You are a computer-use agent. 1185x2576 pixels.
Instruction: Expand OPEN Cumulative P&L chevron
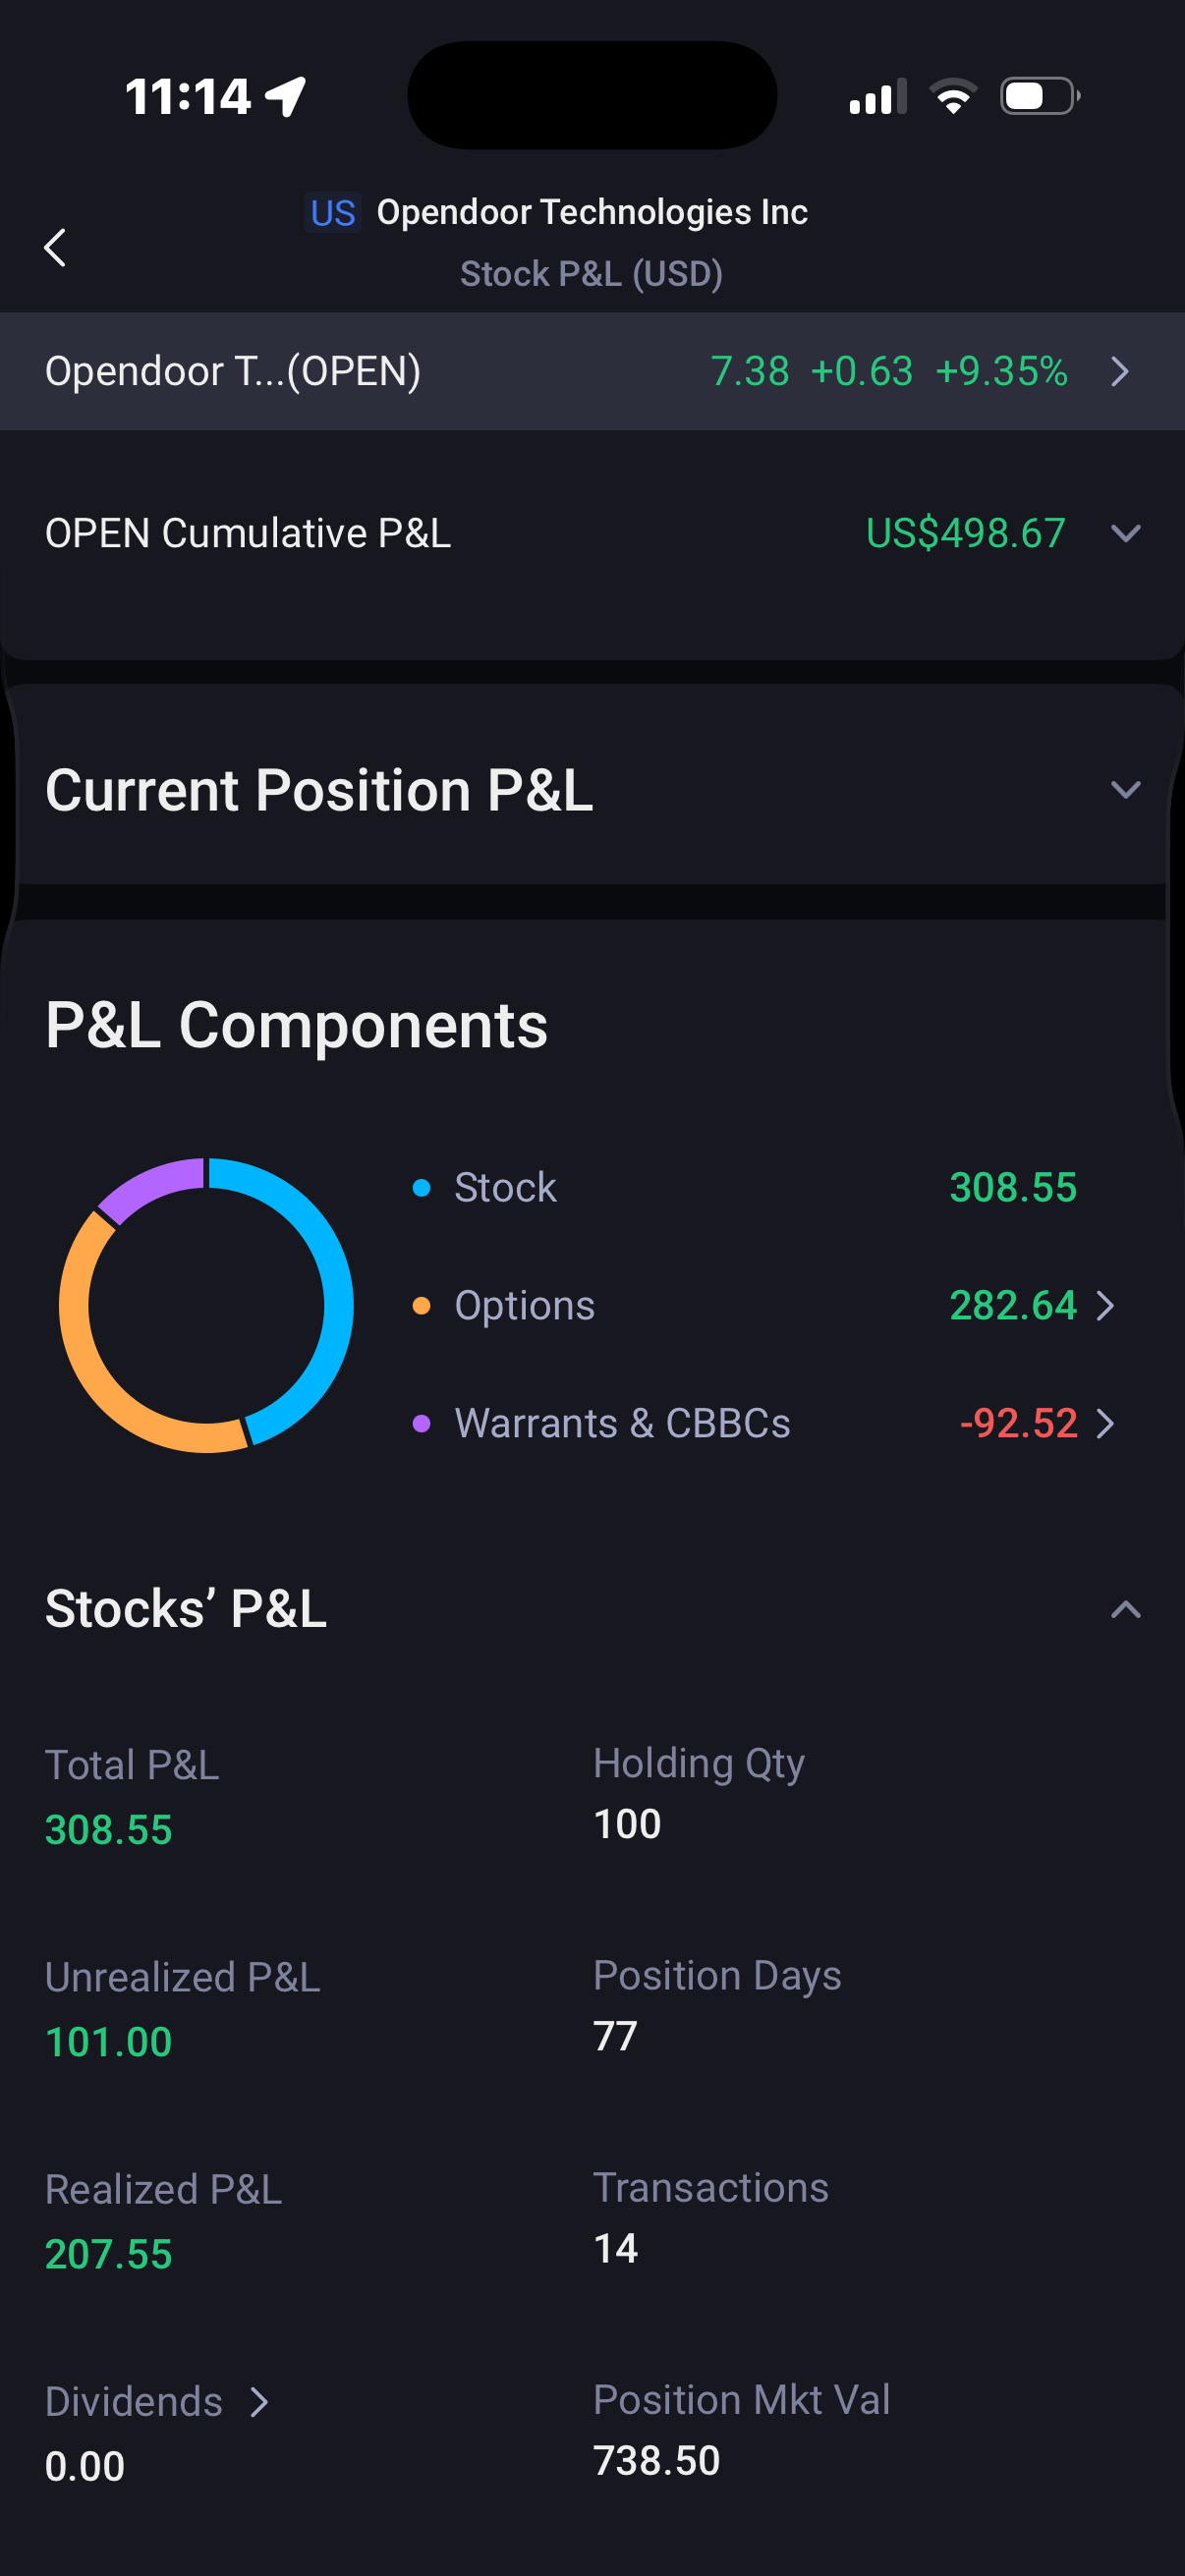coord(1126,534)
